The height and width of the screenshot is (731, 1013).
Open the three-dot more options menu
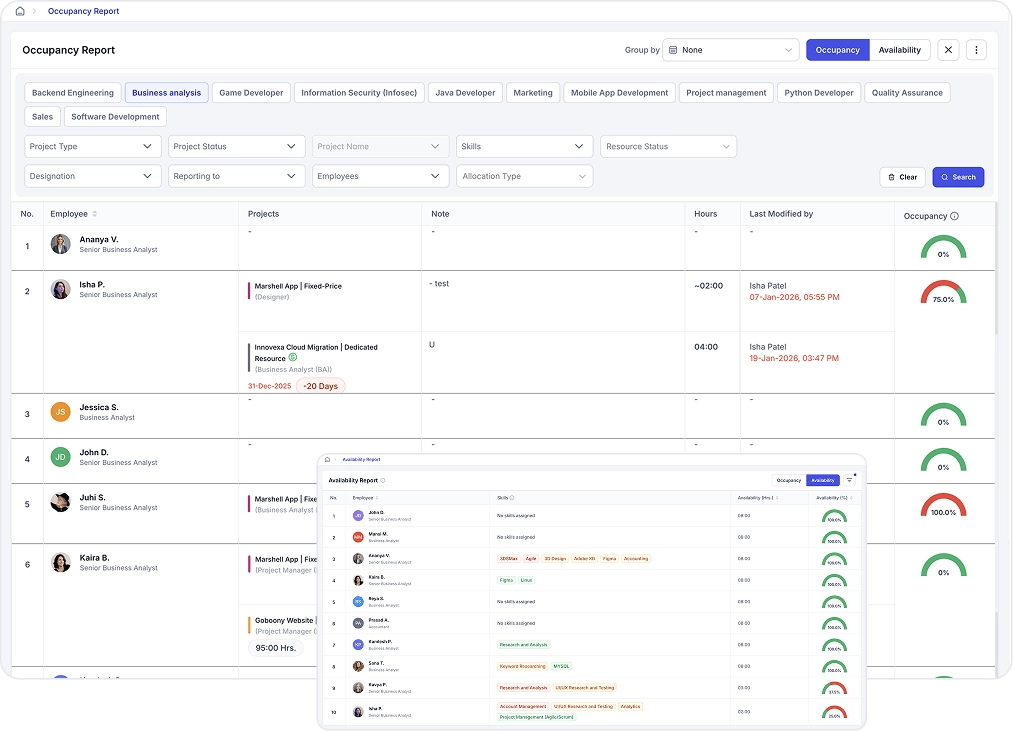point(976,50)
